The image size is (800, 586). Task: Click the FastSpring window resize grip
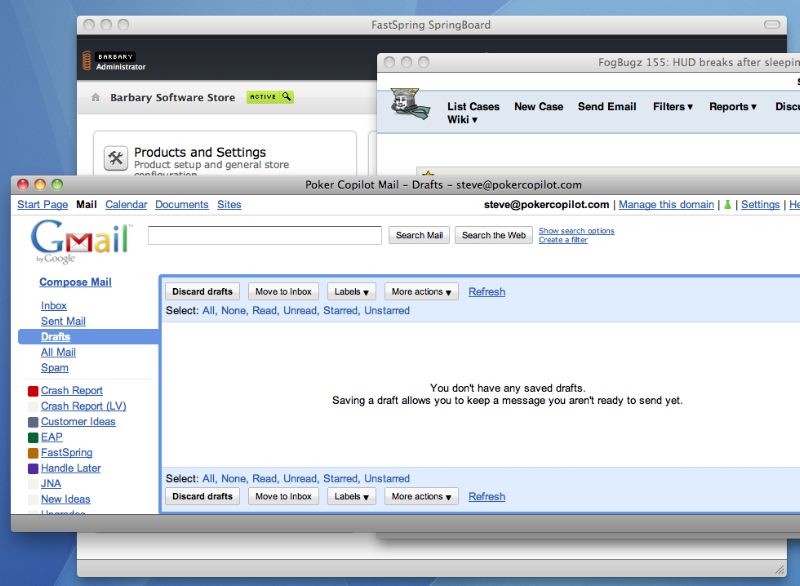tap(780, 570)
